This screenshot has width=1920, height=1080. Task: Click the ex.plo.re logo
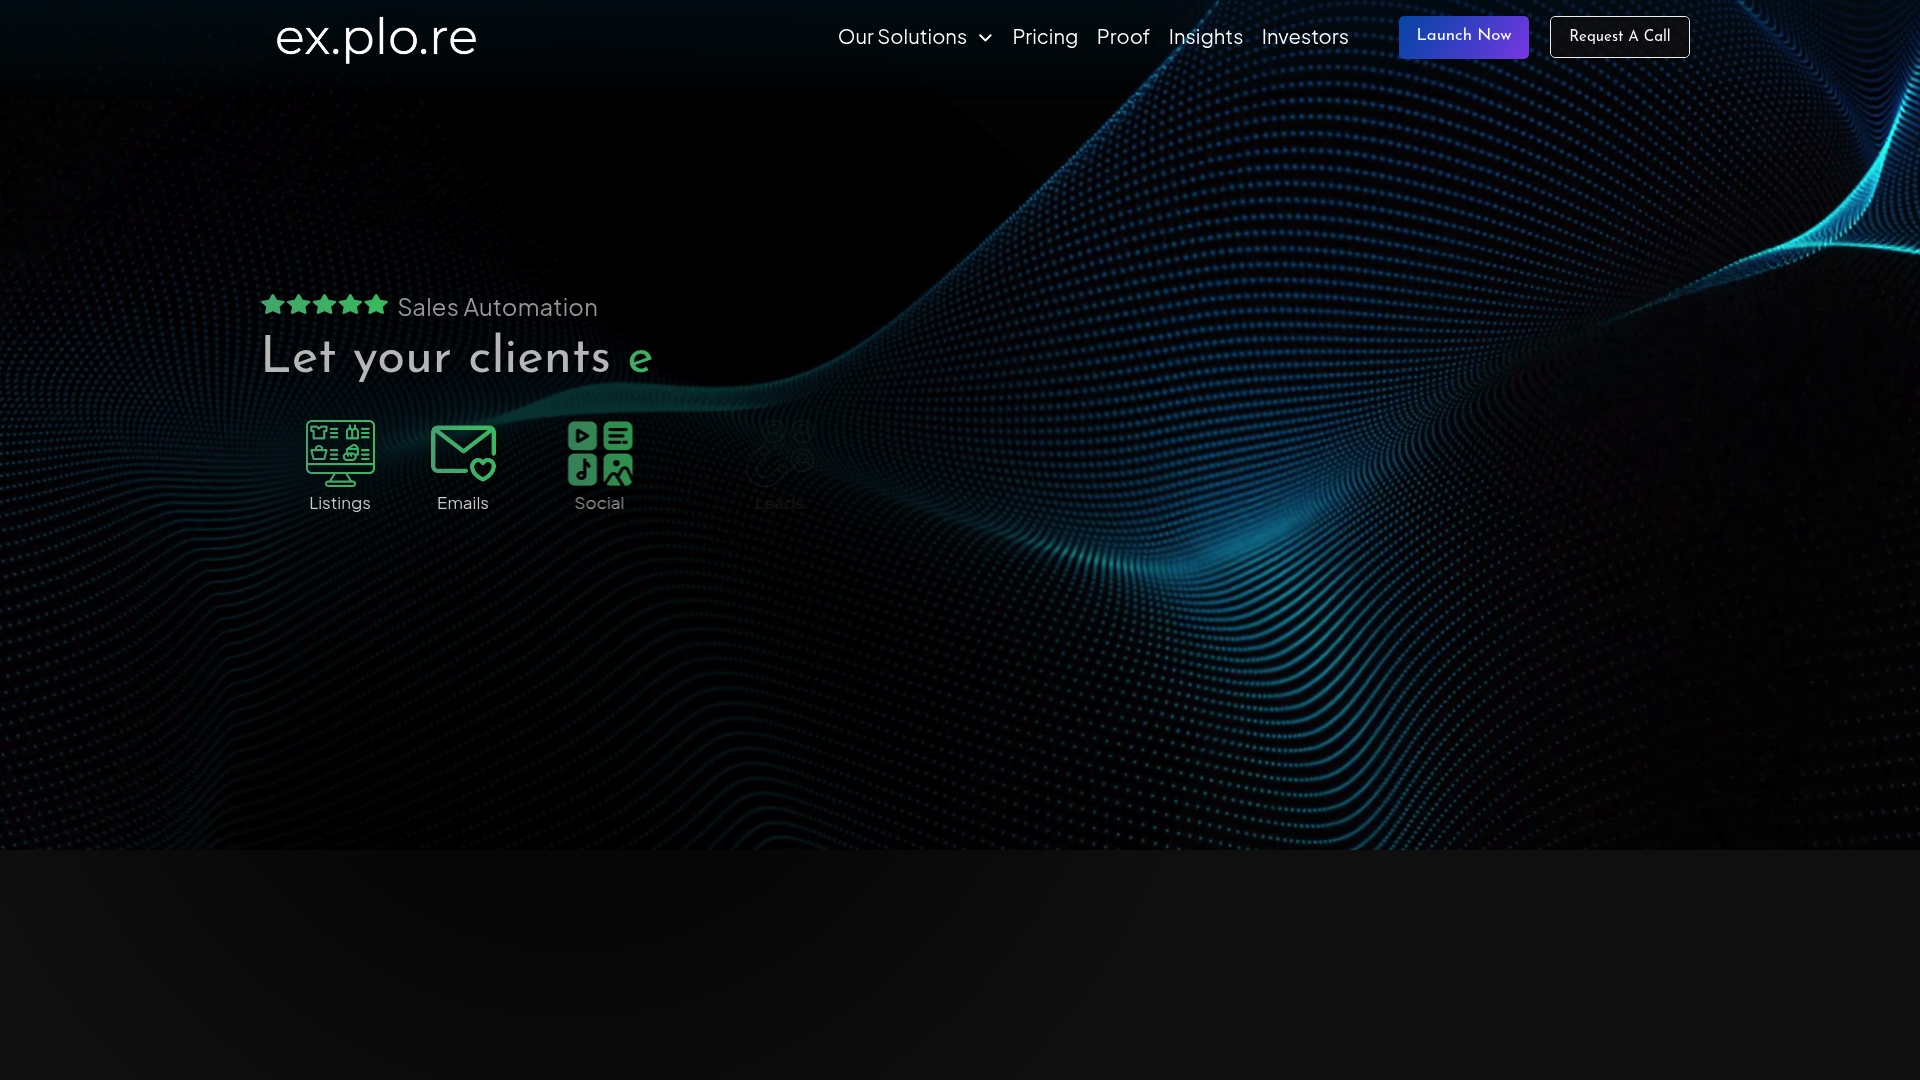pos(376,39)
